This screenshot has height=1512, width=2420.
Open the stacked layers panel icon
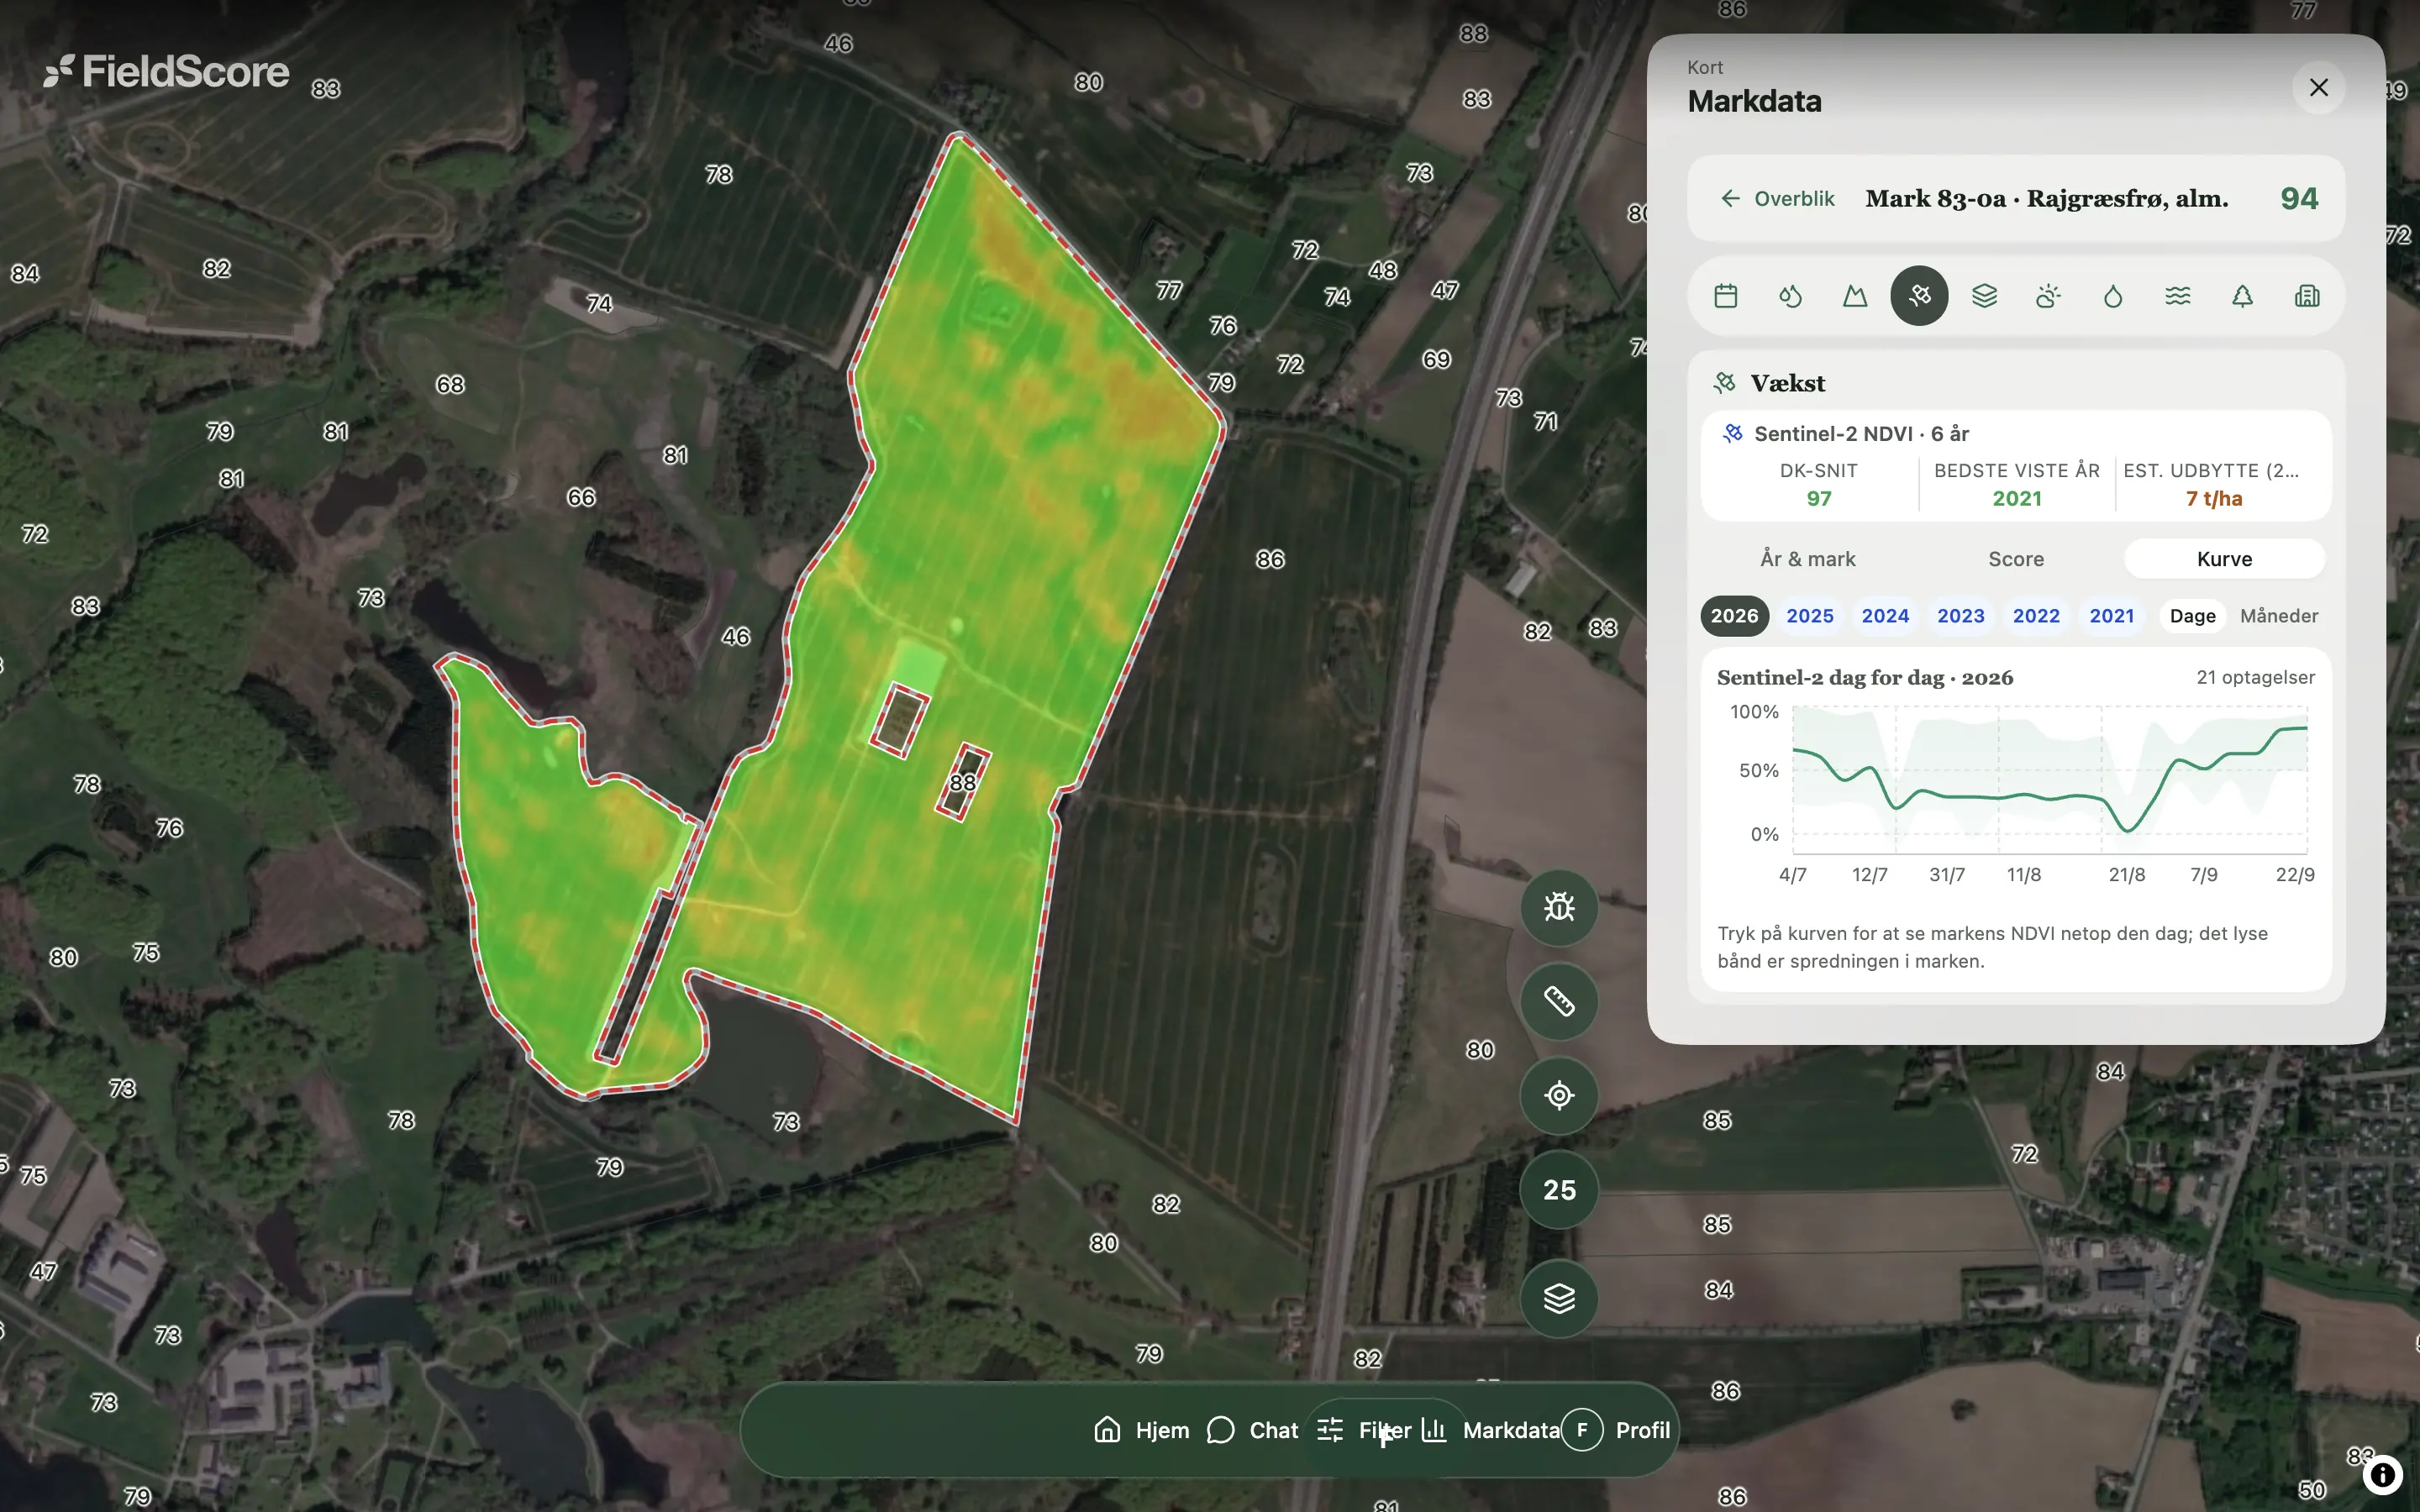pyautogui.click(x=1984, y=296)
